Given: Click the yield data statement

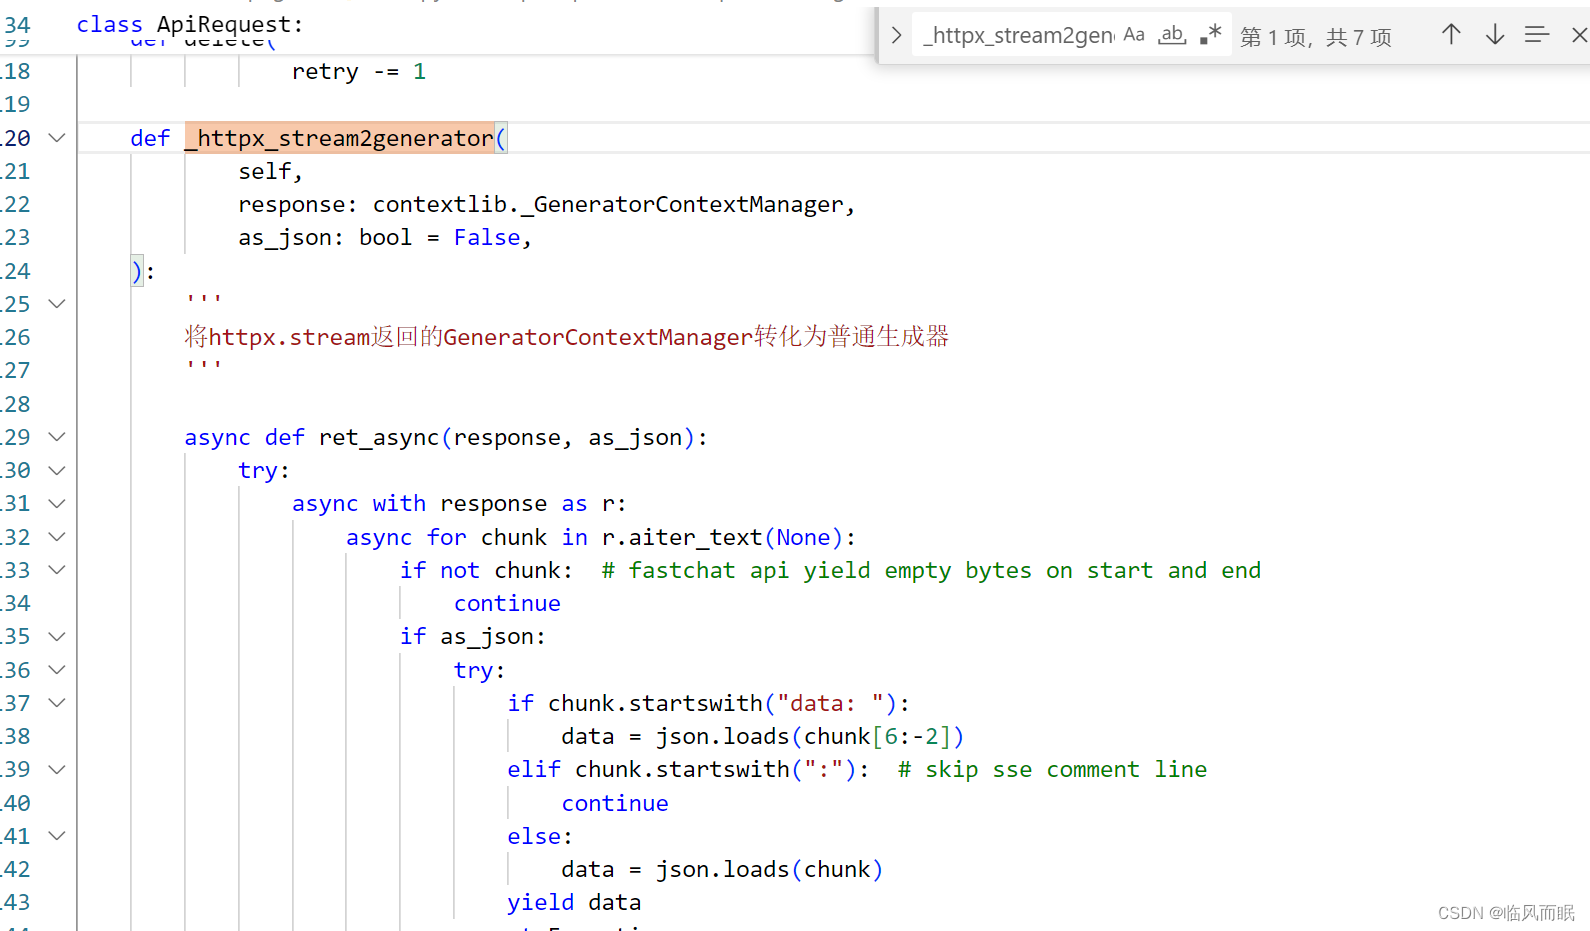Looking at the screenshot, I should click(x=574, y=902).
